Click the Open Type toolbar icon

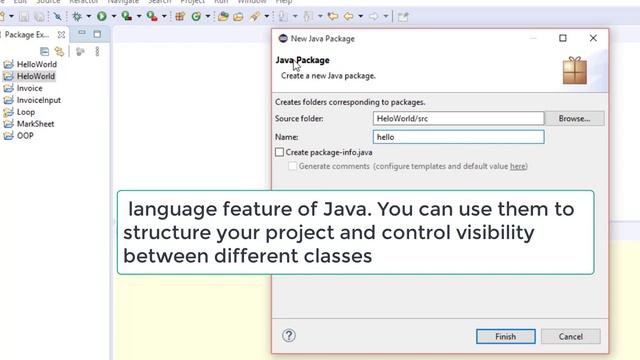point(223,16)
